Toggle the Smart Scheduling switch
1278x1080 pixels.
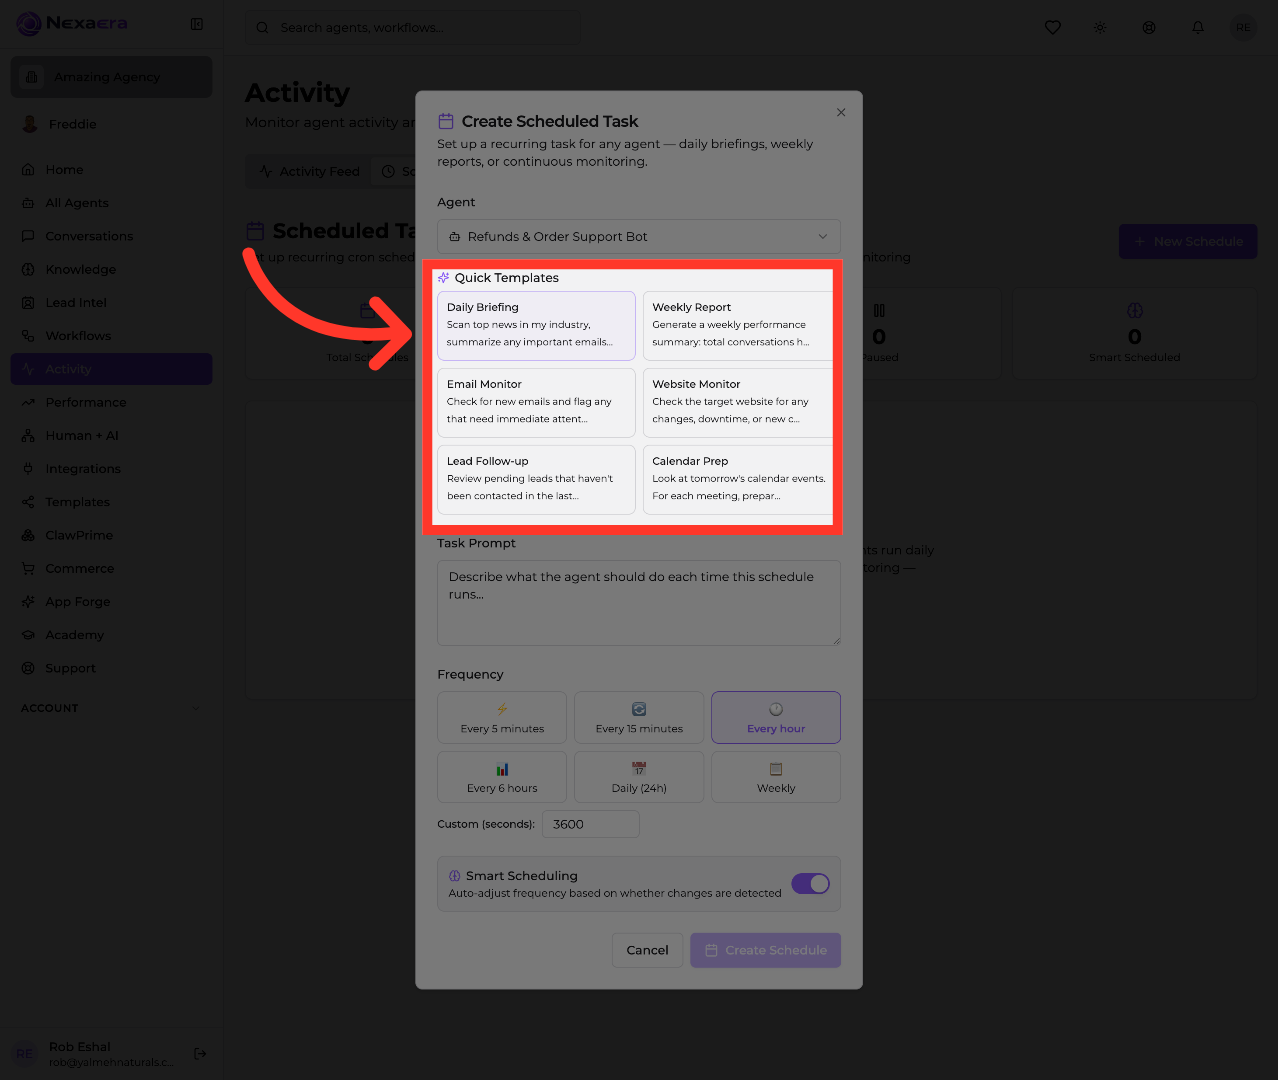[811, 884]
